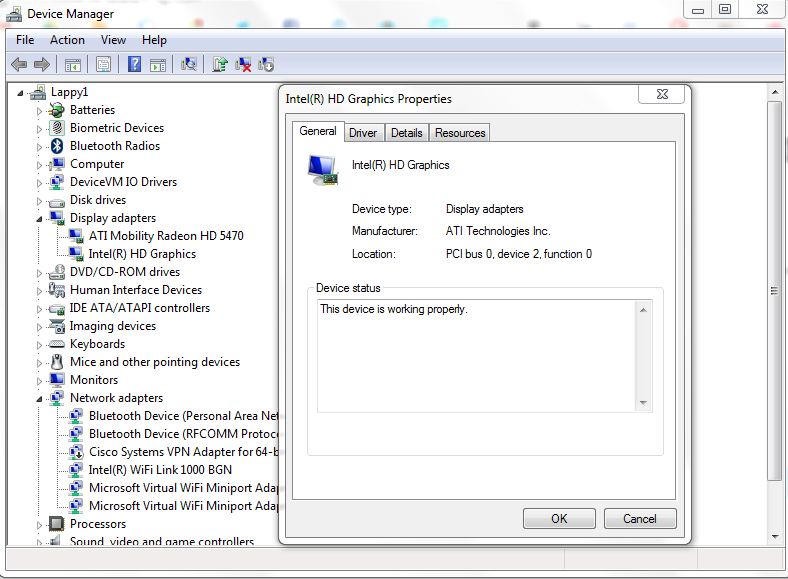
Task: Click the main window scroll-up arrow
Action: pyautogui.click(x=774, y=92)
